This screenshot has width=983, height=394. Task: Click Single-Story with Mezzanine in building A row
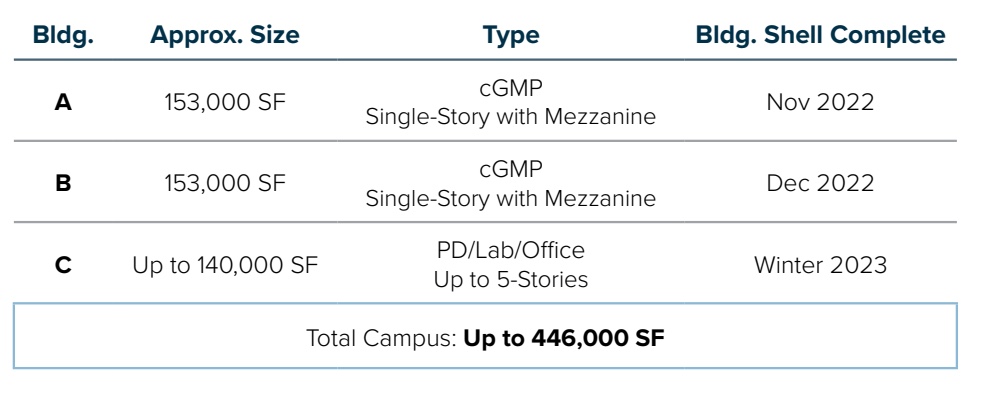[x=510, y=117]
